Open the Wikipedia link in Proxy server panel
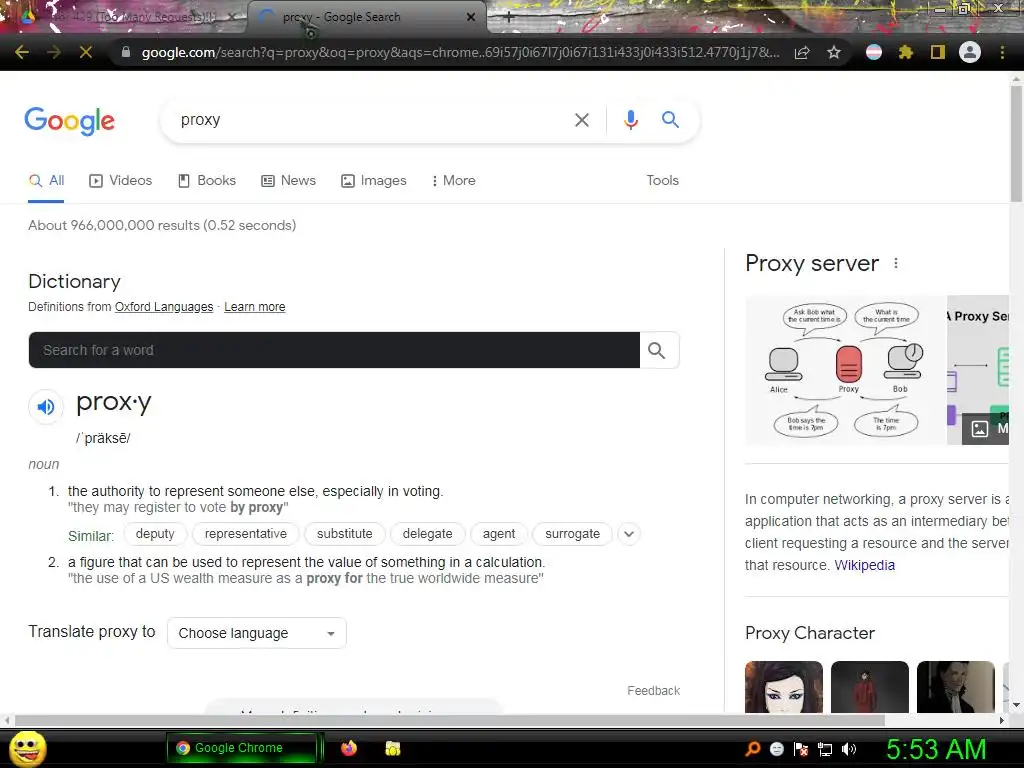The width and height of the screenshot is (1024, 768). (865, 565)
